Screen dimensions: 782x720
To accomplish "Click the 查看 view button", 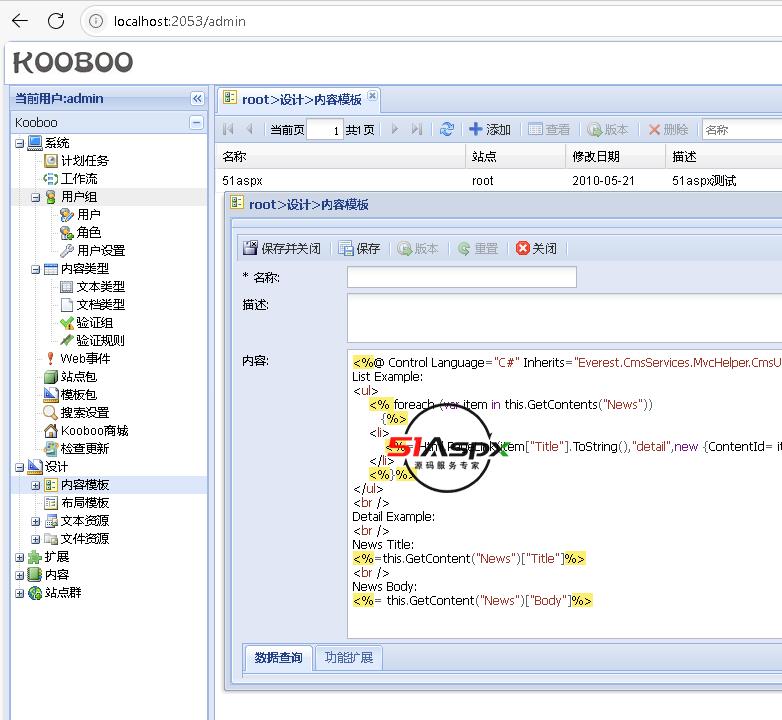I will 549,129.
